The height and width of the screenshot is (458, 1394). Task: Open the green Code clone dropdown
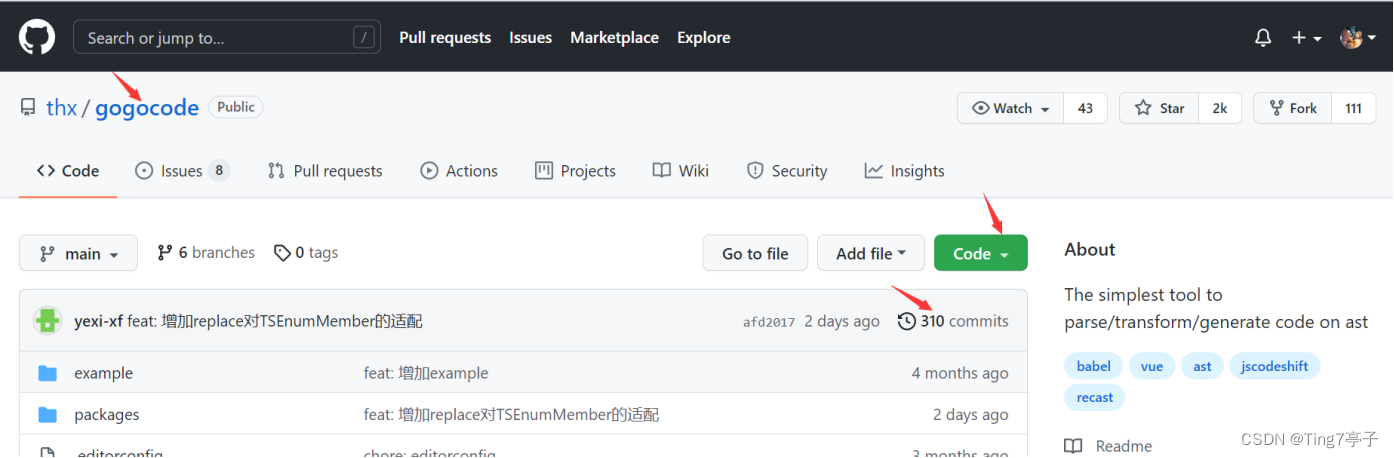click(x=980, y=254)
